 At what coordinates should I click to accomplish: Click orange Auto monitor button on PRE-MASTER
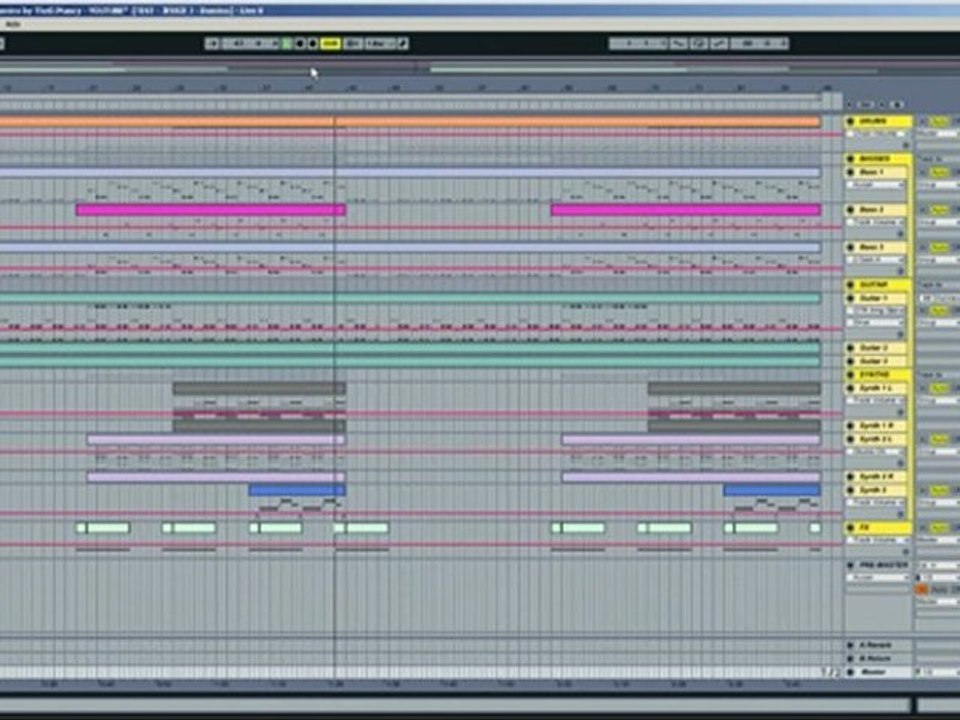pos(921,588)
